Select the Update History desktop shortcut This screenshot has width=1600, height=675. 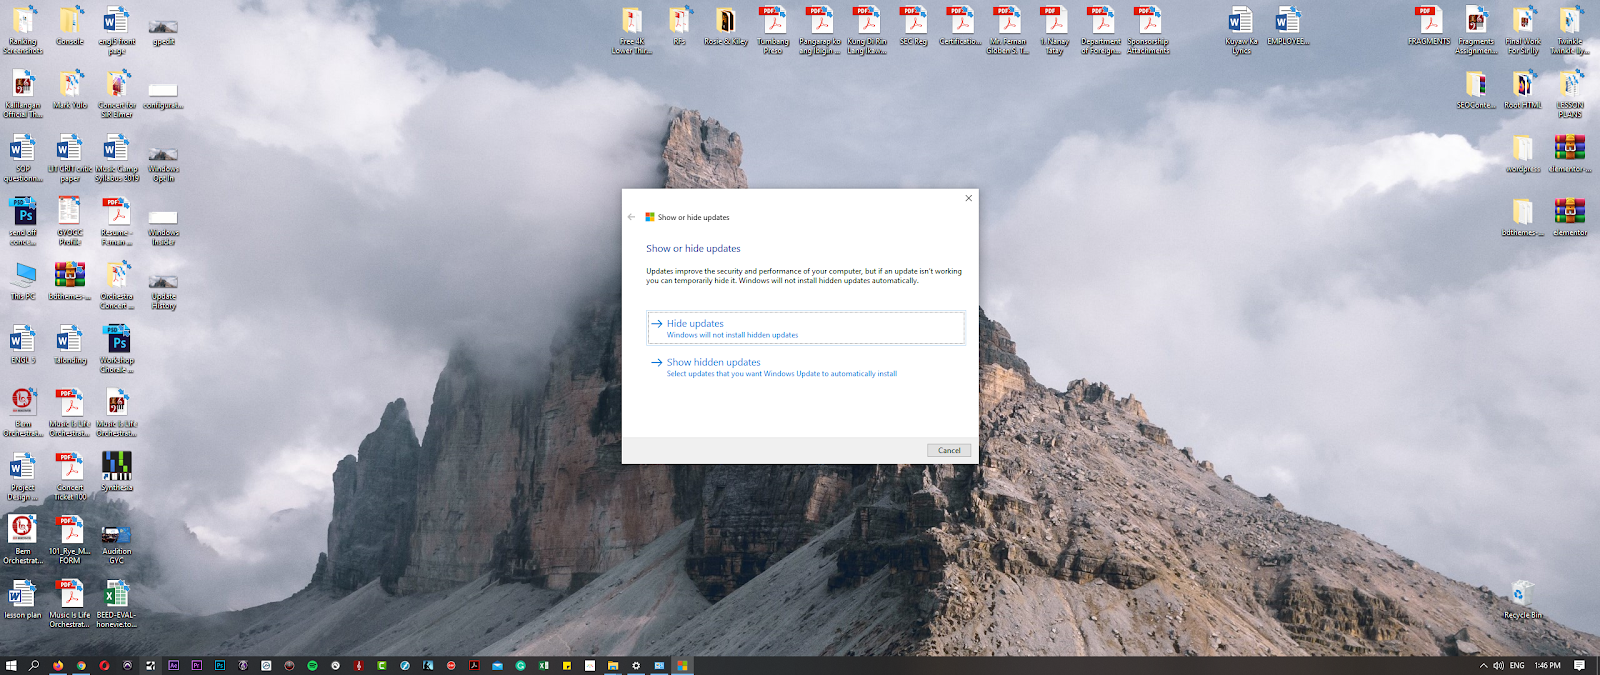163,290
